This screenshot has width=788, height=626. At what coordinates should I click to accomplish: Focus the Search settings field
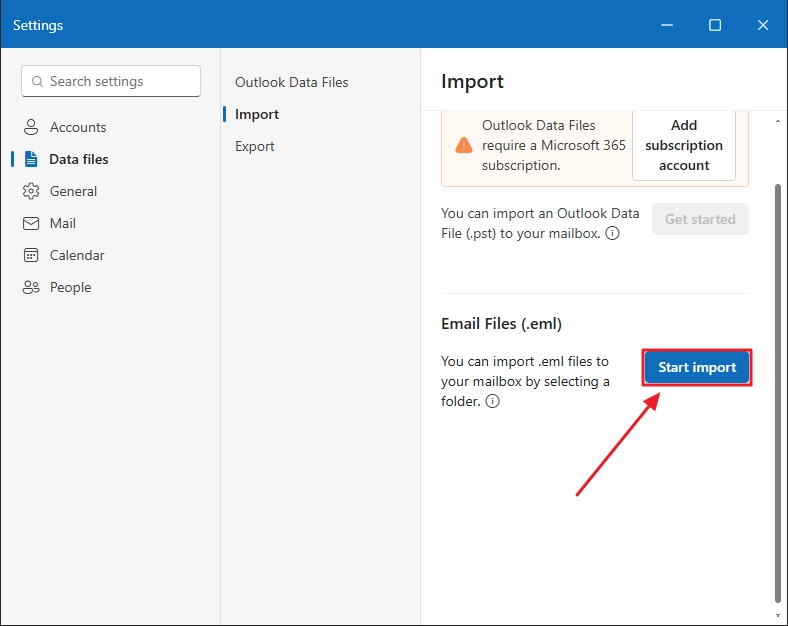pos(111,81)
